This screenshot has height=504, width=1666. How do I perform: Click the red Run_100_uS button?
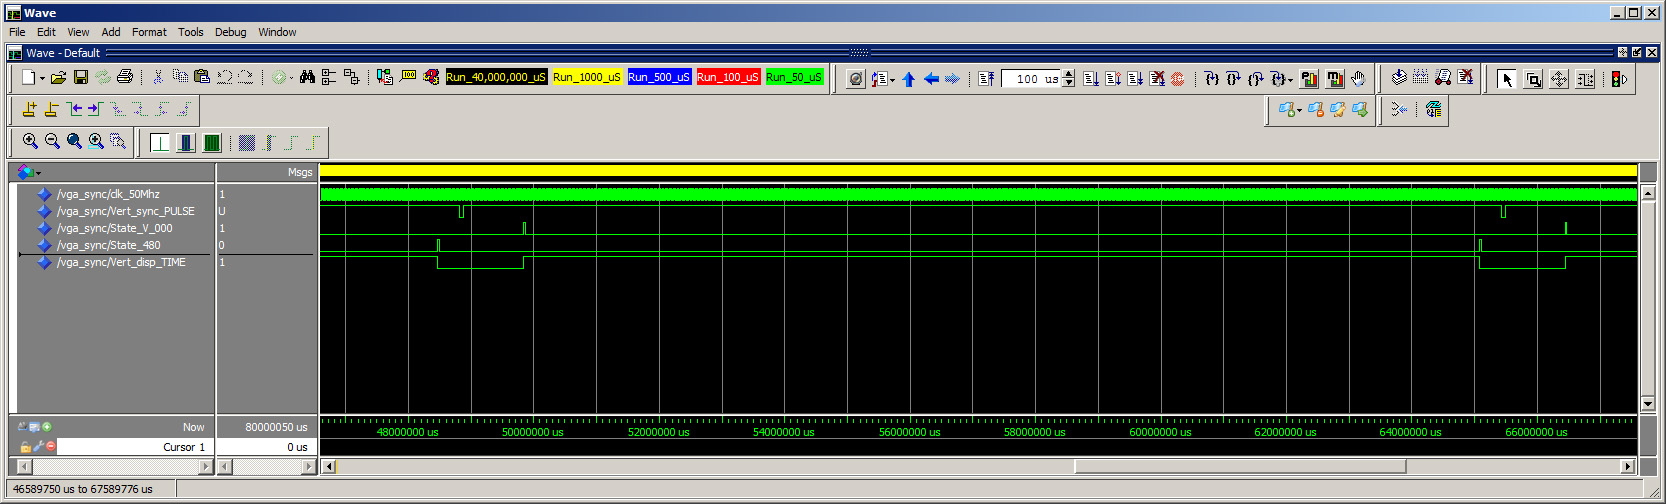coord(728,77)
